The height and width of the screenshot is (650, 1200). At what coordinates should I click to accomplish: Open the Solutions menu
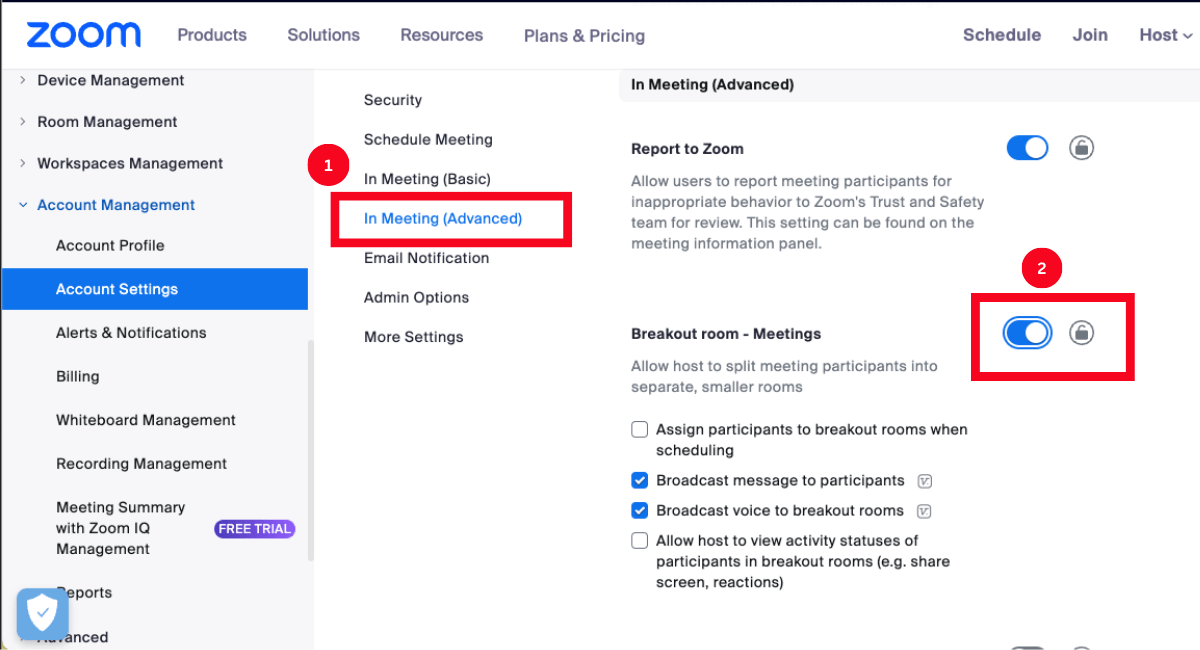point(323,35)
